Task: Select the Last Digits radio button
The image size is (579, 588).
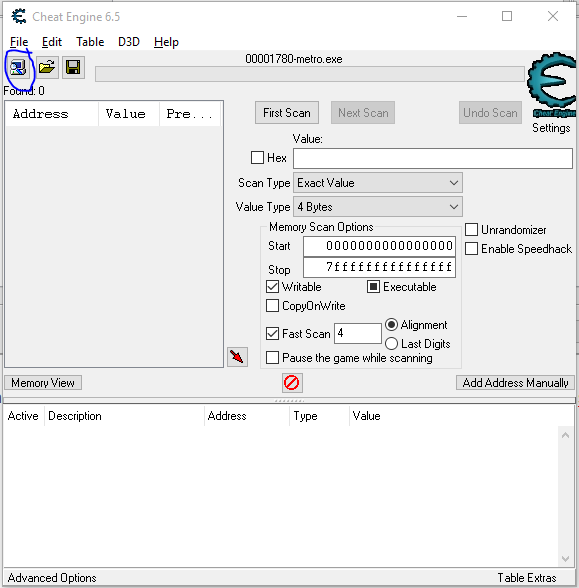Action: 391,344
